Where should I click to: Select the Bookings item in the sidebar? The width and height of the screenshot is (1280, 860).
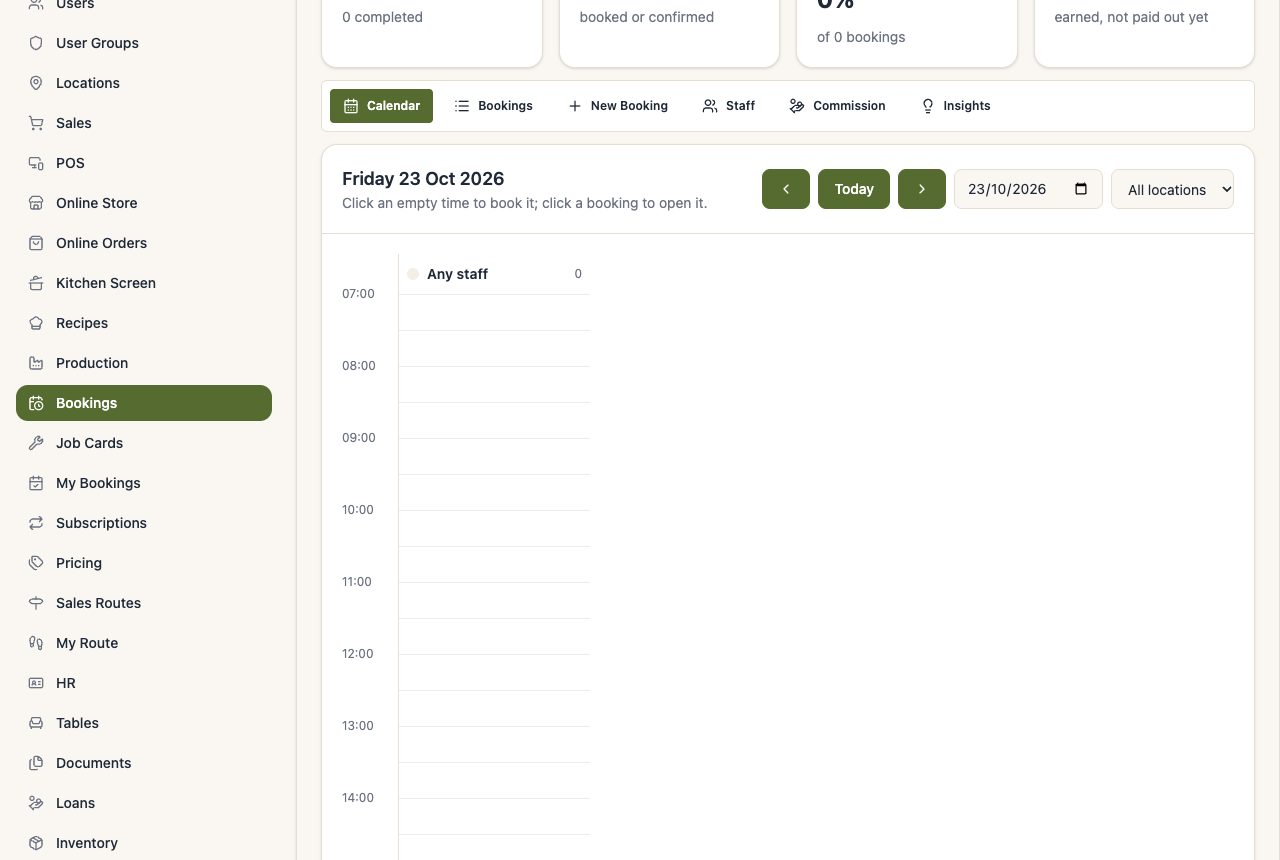(x=144, y=403)
